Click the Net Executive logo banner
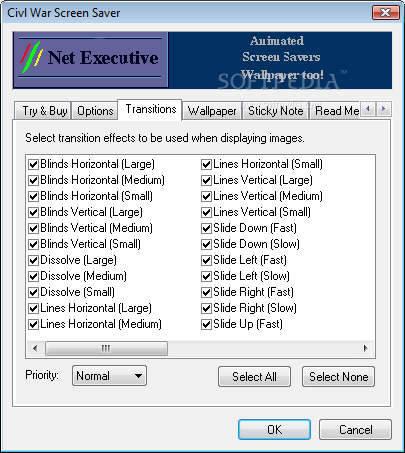The image size is (405, 453). (x=90, y=60)
